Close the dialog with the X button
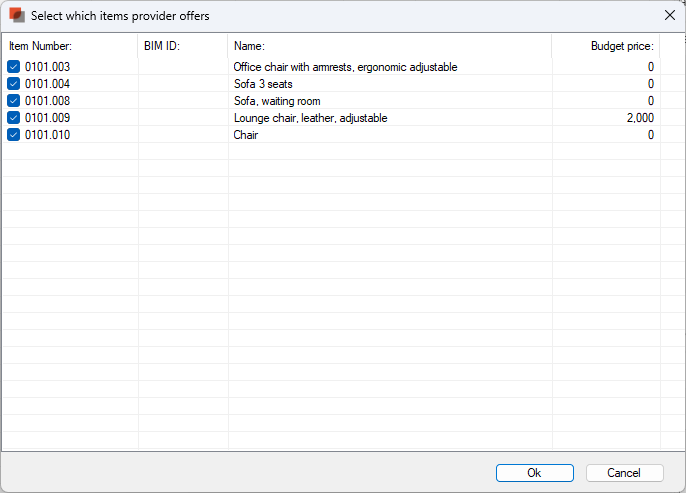Screen dimensions: 686x493 tap(669, 16)
